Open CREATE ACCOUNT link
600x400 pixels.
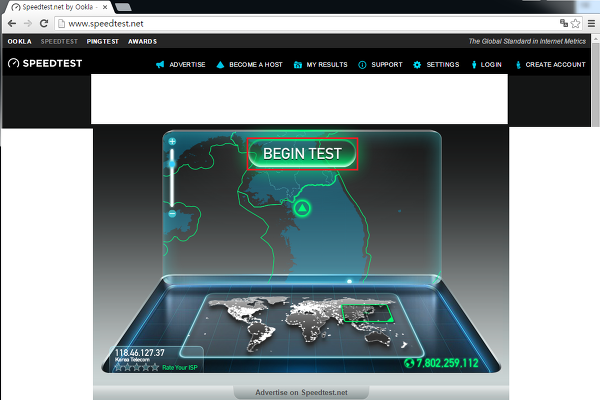pyautogui.click(x=555, y=65)
